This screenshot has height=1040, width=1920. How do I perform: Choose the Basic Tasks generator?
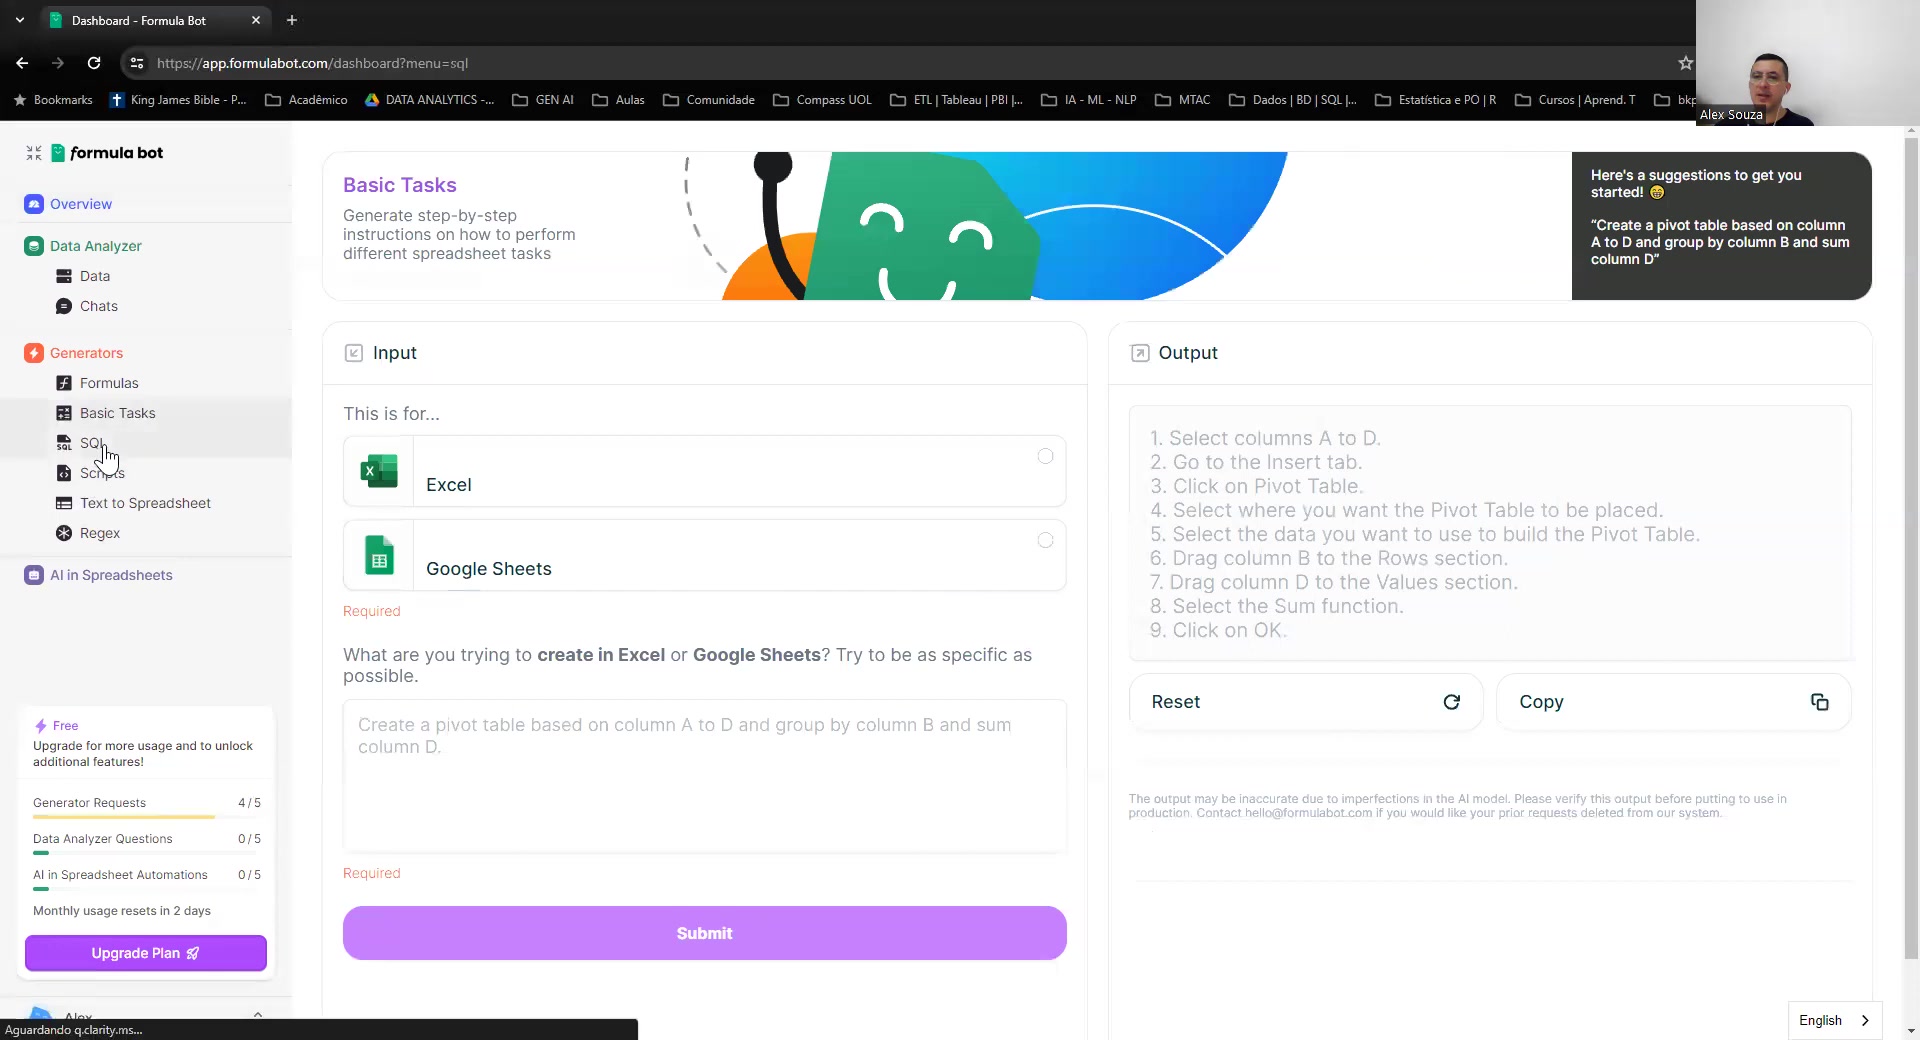[117, 412]
